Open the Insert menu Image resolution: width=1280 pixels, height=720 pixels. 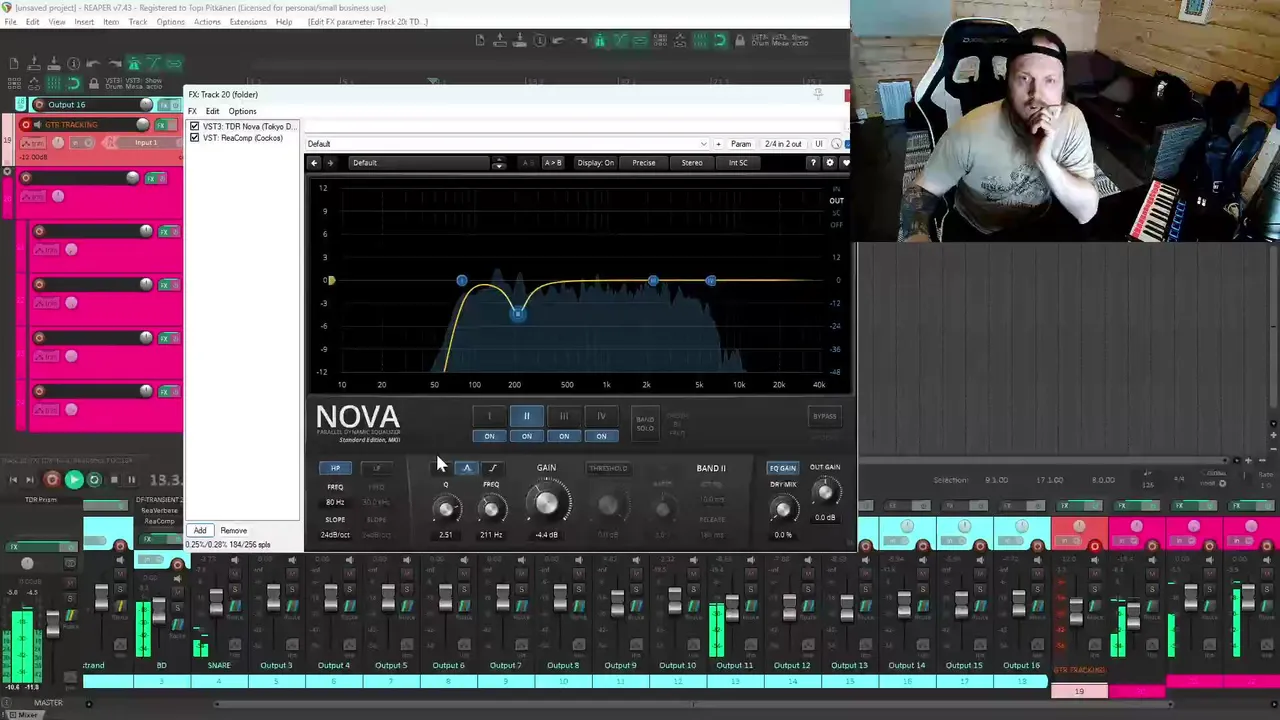point(84,22)
